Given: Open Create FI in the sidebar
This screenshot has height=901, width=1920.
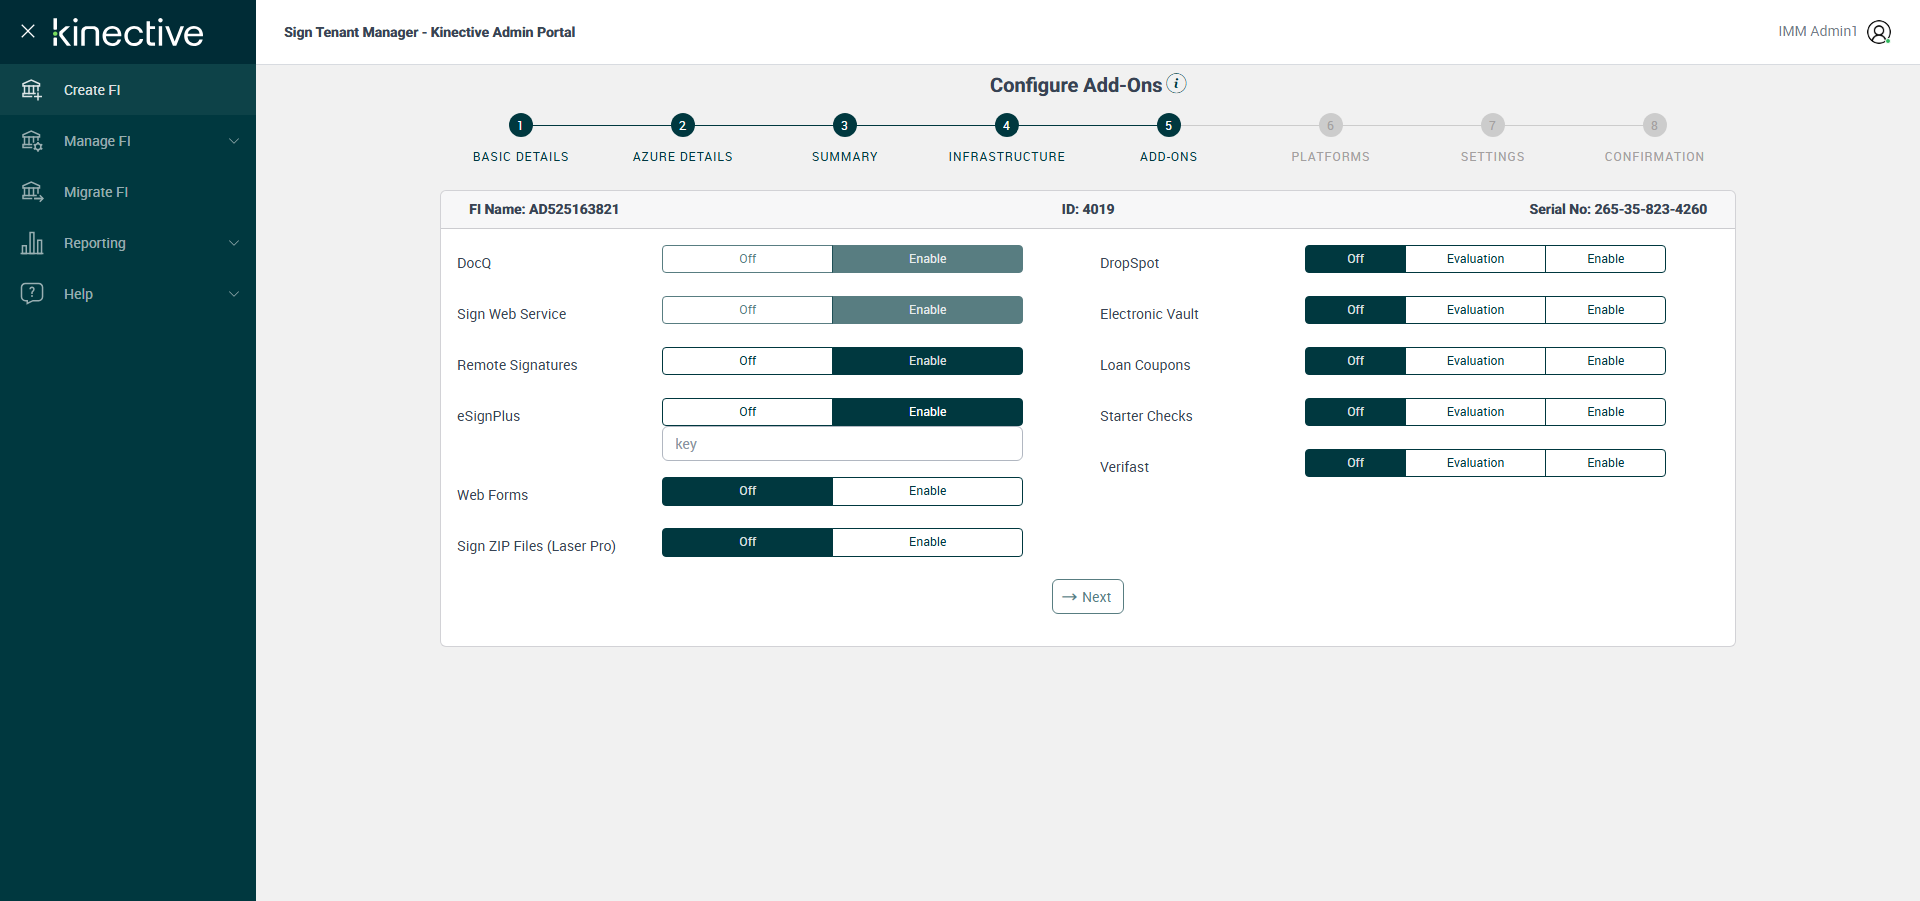Looking at the screenshot, I should click(128, 90).
